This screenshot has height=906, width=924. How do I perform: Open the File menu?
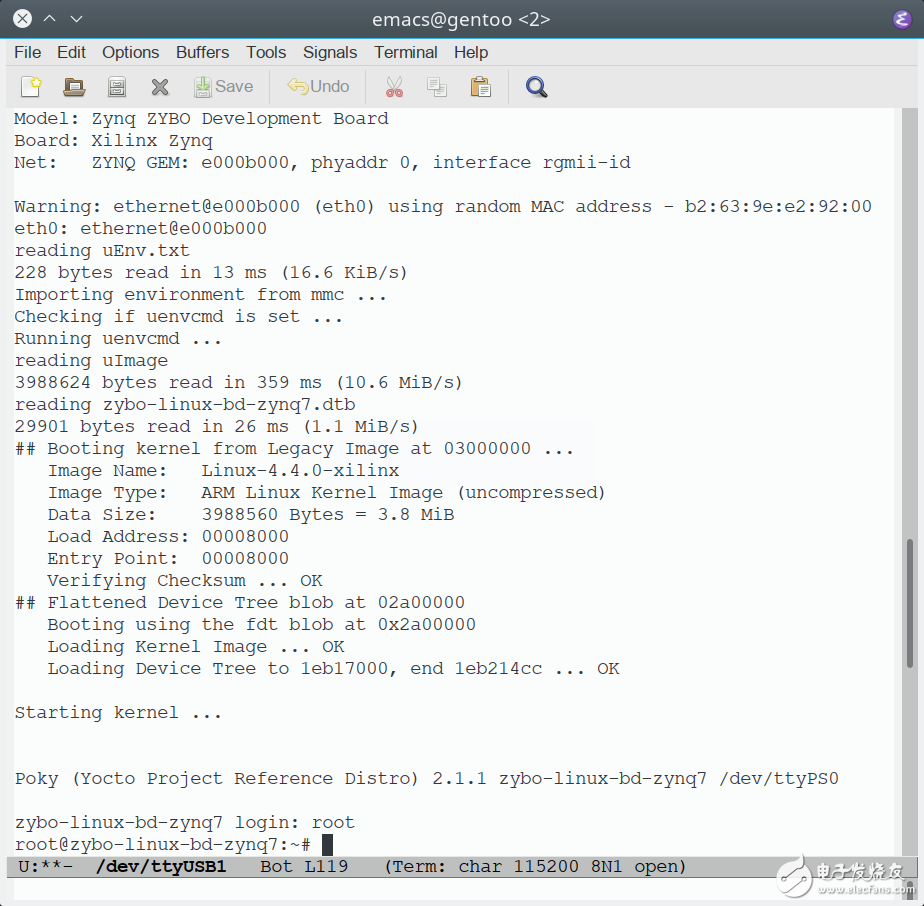pyautogui.click(x=28, y=52)
